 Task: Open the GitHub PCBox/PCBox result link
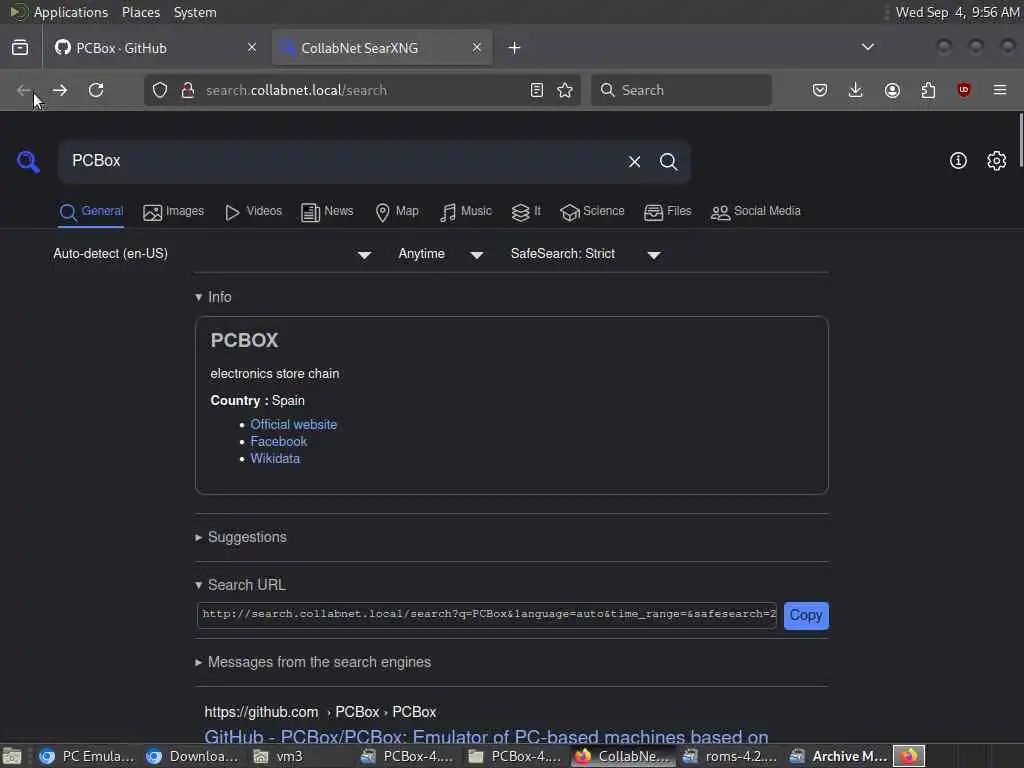click(x=486, y=737)
